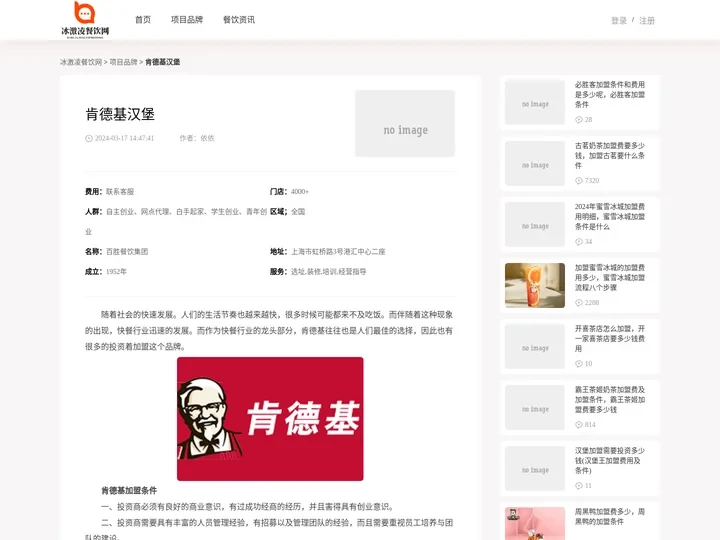Image resolution: width=720 pixels, height=540 pixels.
Task: Open the 项目品牌 menu item
Action: tap(187, 20)
